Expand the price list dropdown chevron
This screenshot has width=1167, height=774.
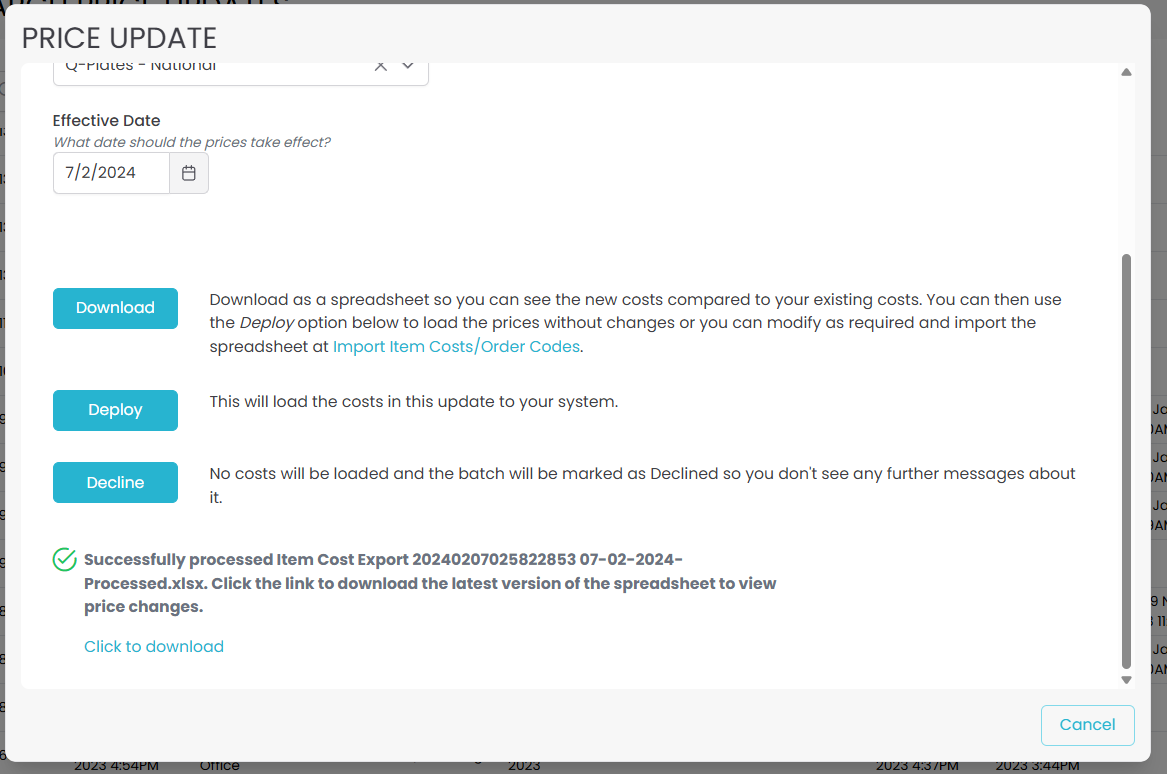[408, 66]
